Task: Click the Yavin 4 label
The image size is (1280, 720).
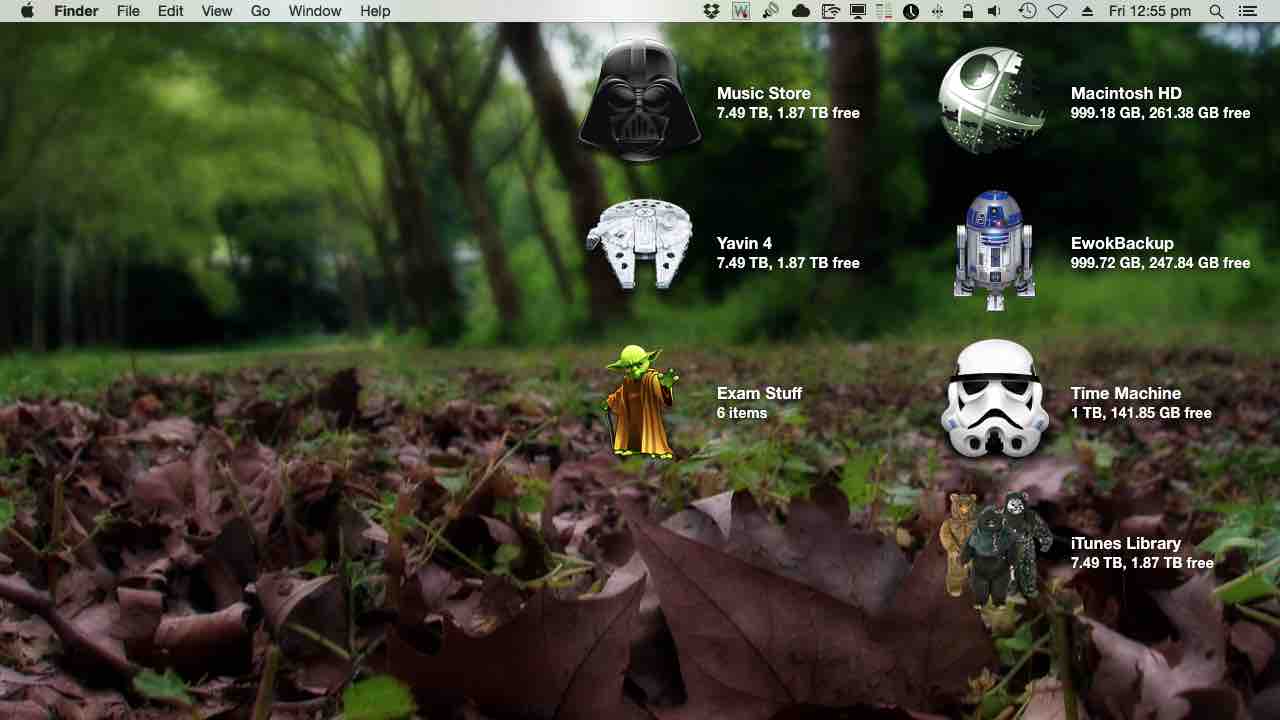Action: (x=744, y=243)
